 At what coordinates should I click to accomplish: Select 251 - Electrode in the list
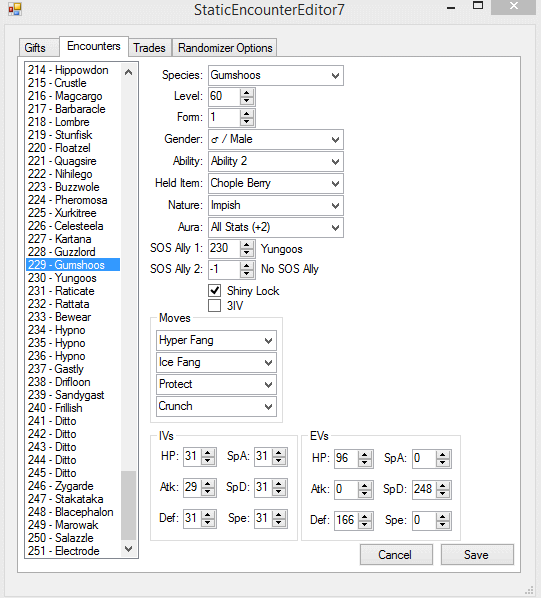[x=73, y=551]
